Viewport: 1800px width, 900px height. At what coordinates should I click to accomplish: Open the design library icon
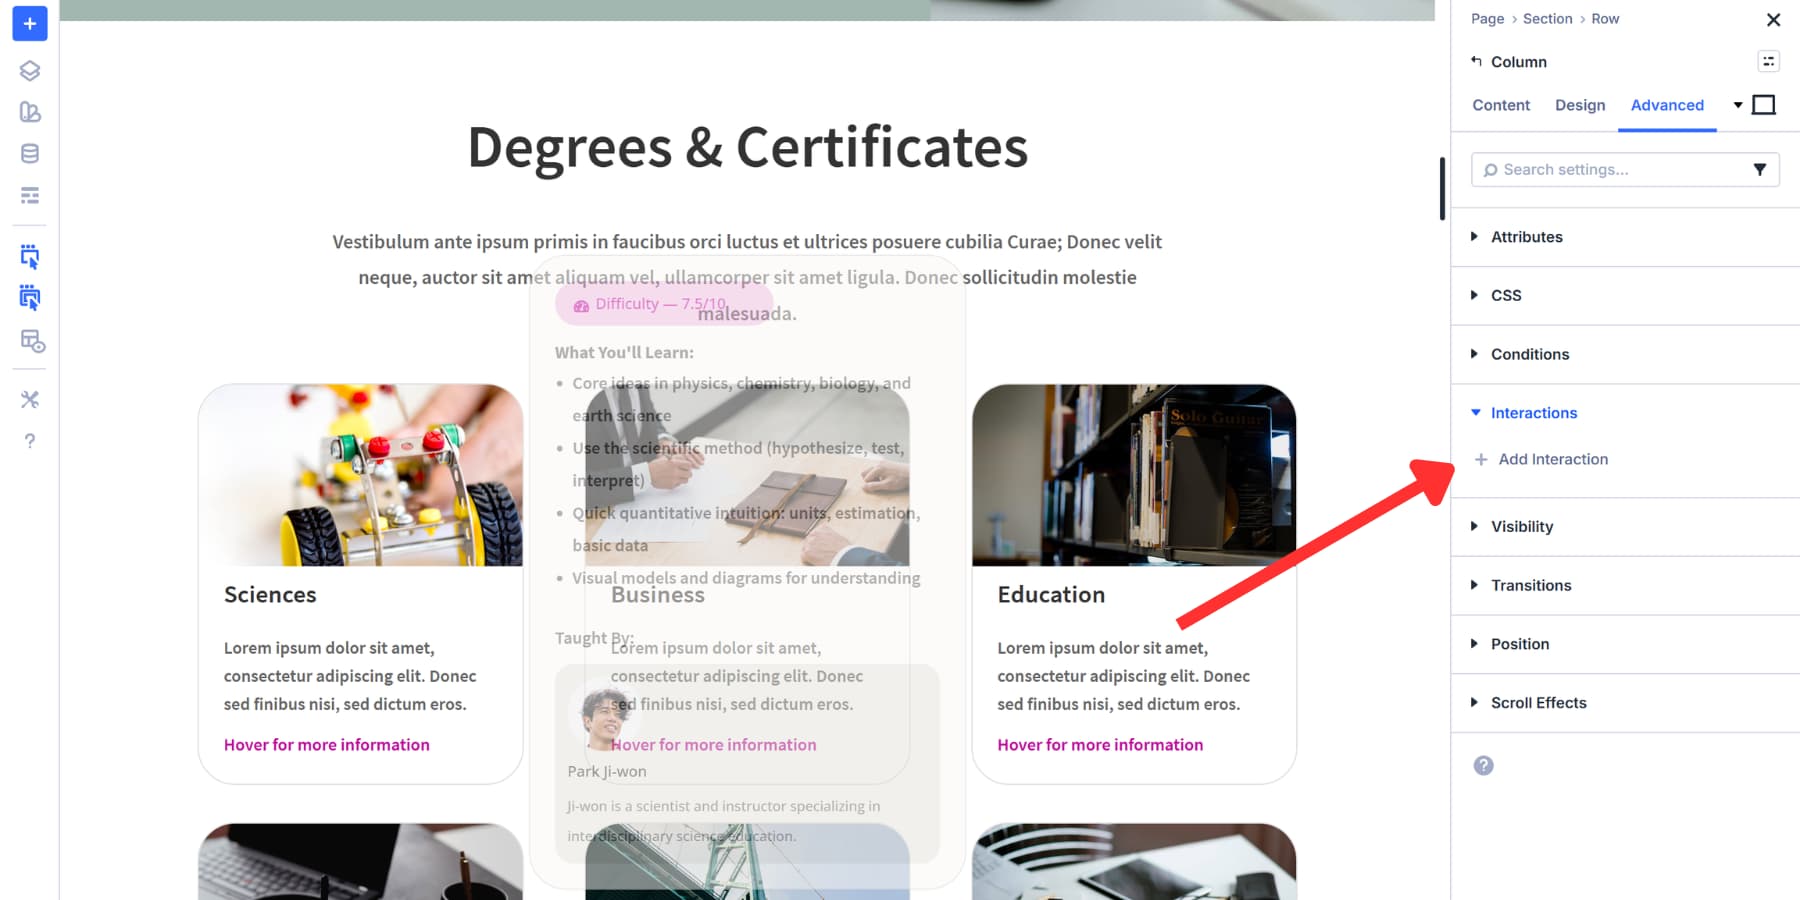(29, 112)
